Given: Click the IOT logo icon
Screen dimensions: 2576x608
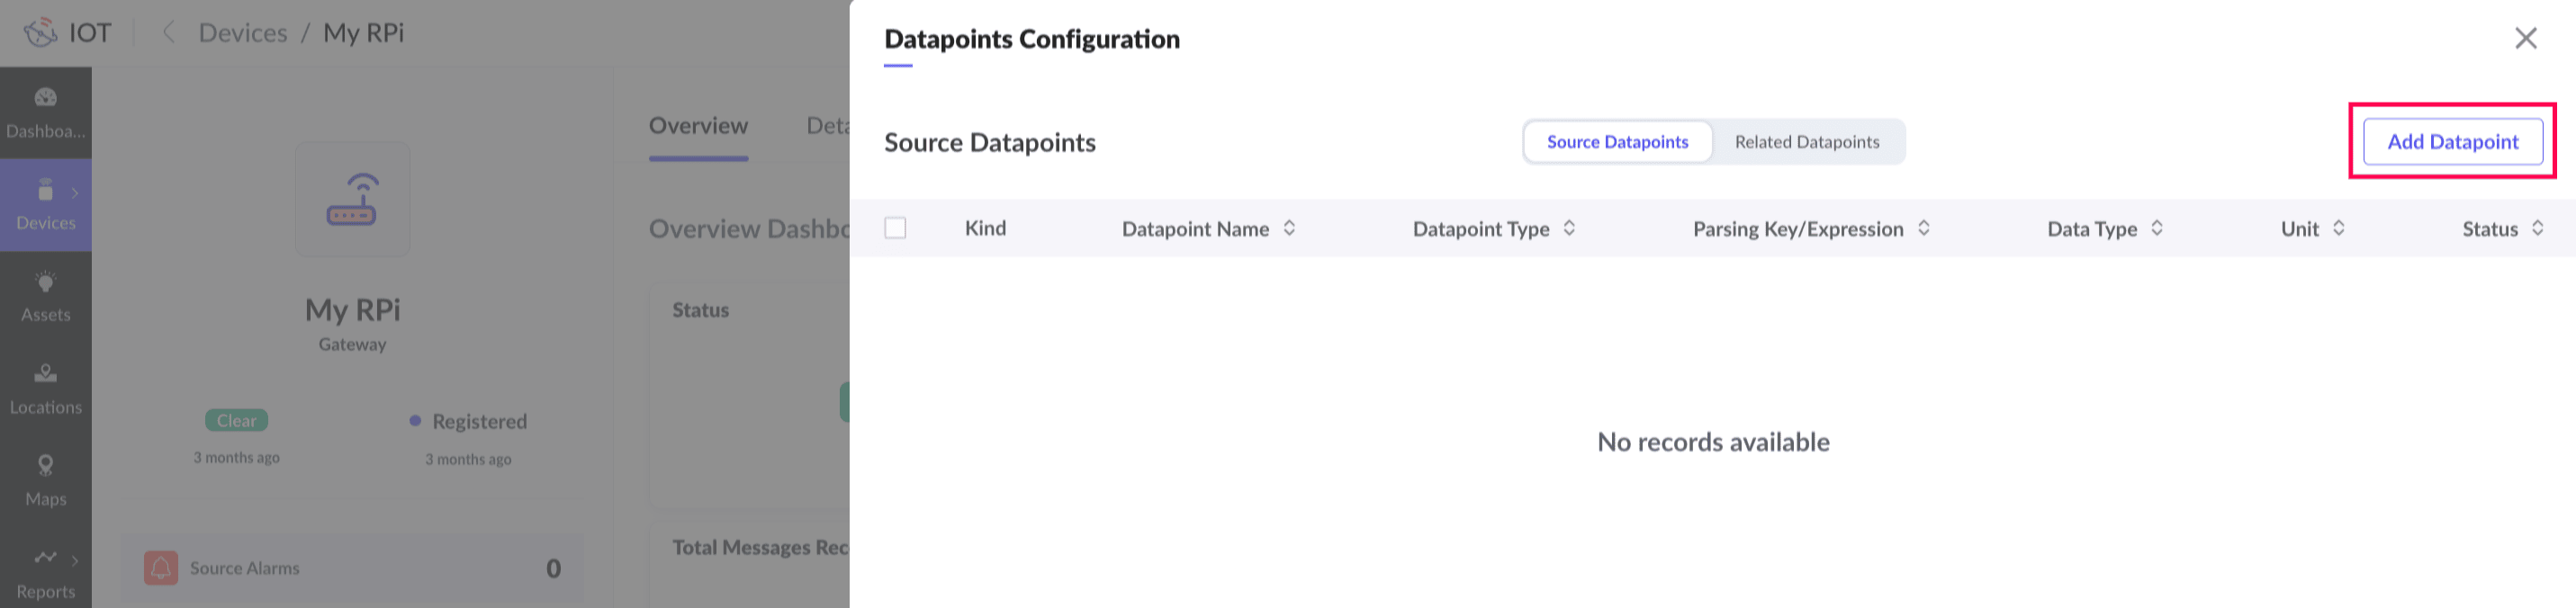Looking at the screenshot, I should tap(41, 33).
